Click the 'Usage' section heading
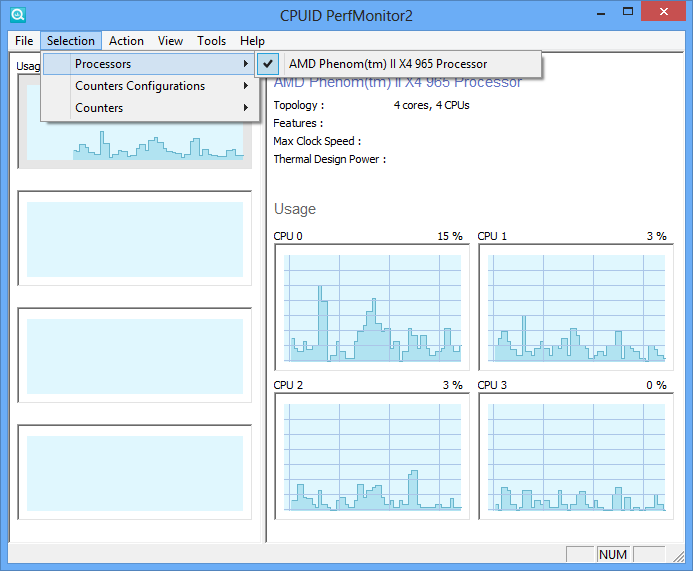 pyautogui.click(x=295, y=209)
